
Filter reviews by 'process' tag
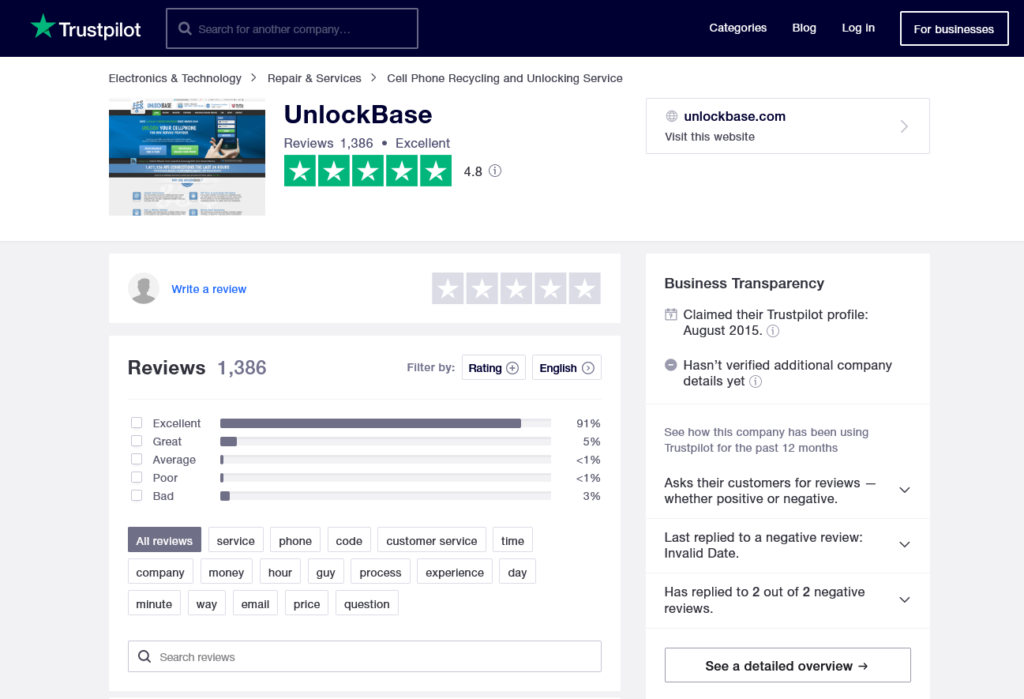tap(381, 572)
